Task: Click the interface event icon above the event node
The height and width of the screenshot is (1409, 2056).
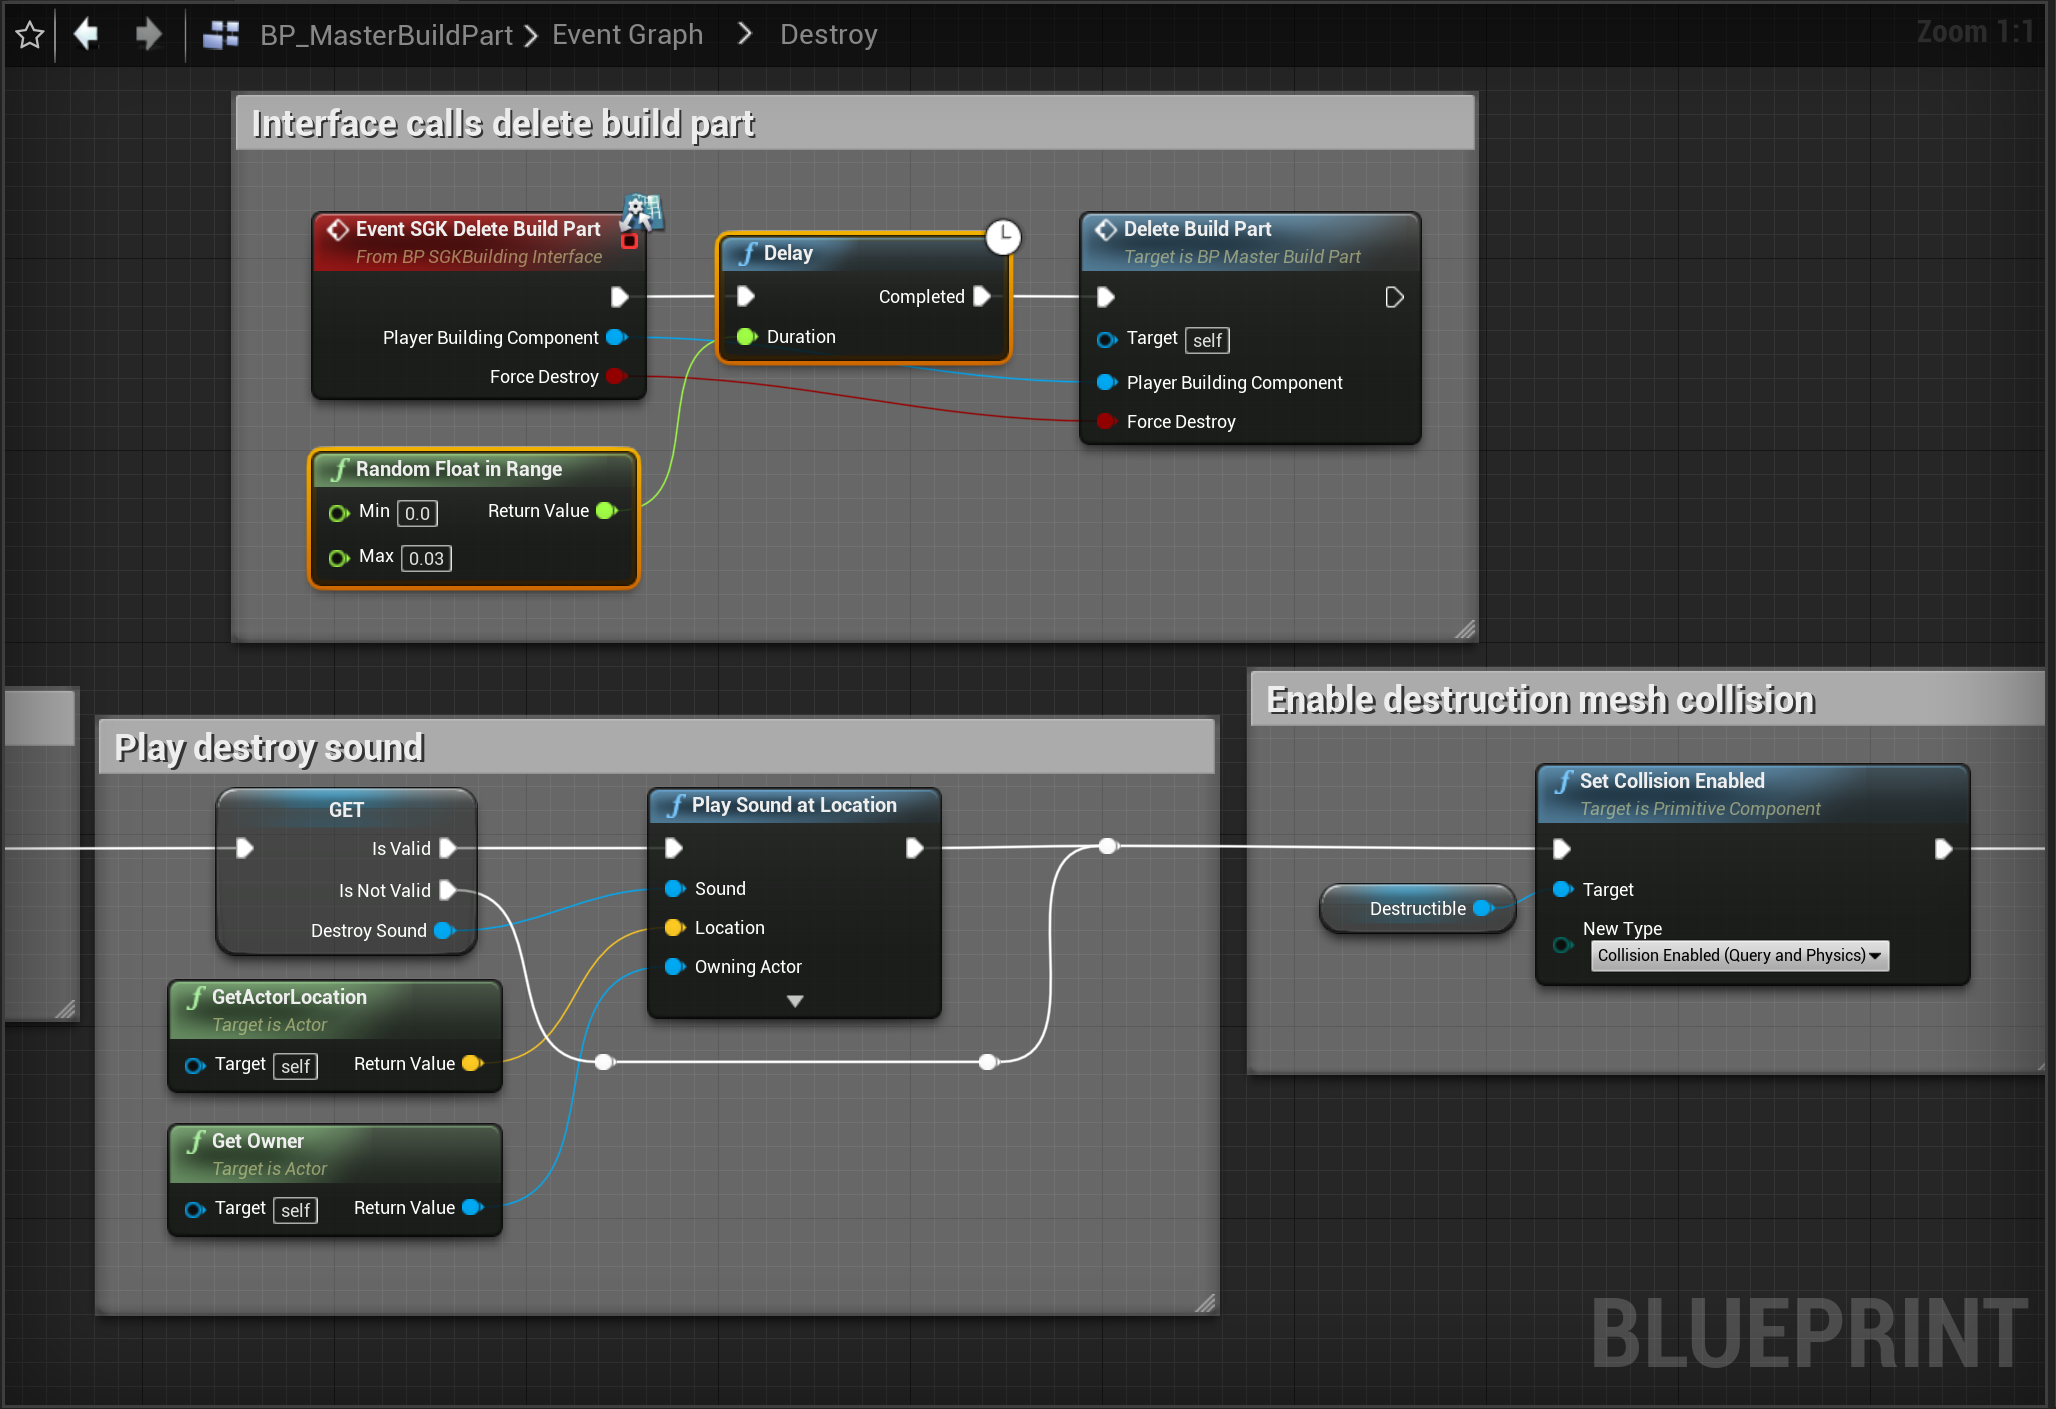Action: click(x=642, y=210)
